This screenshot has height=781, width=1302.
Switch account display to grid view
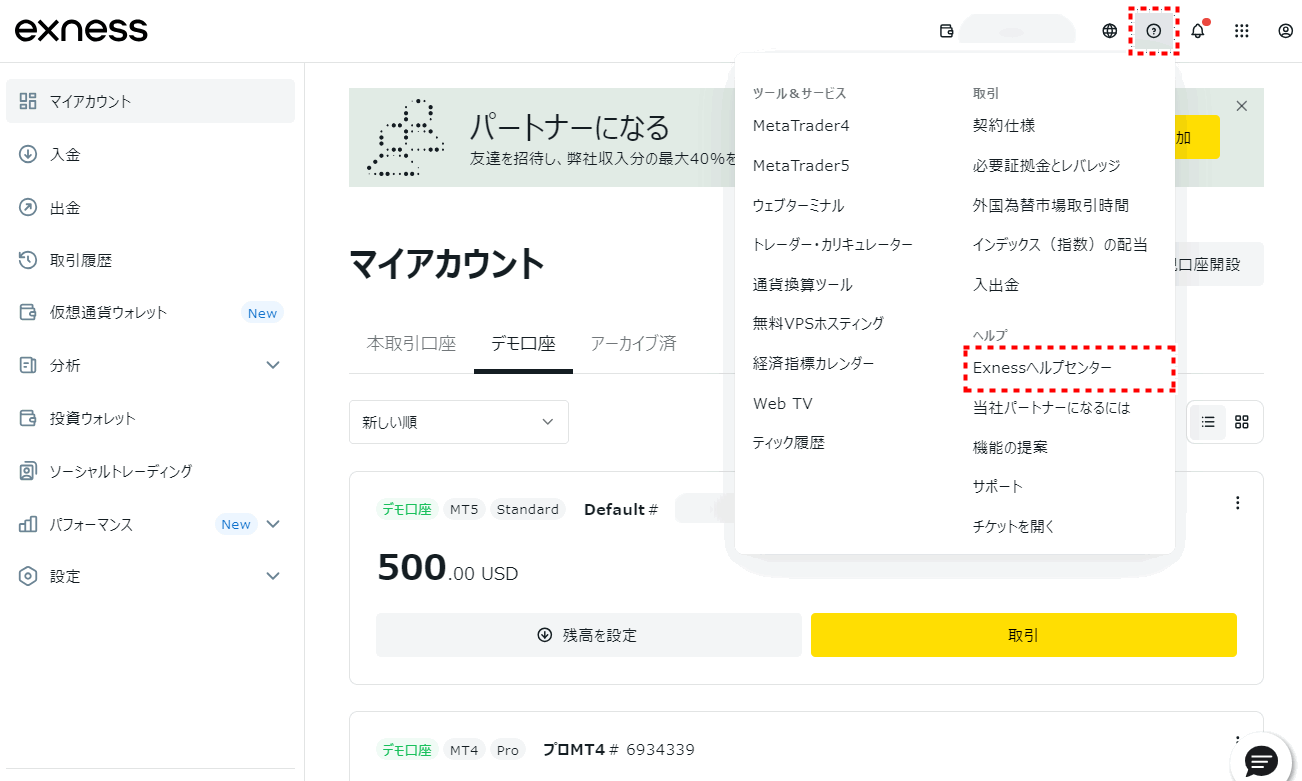click(x=1240, y=422)
